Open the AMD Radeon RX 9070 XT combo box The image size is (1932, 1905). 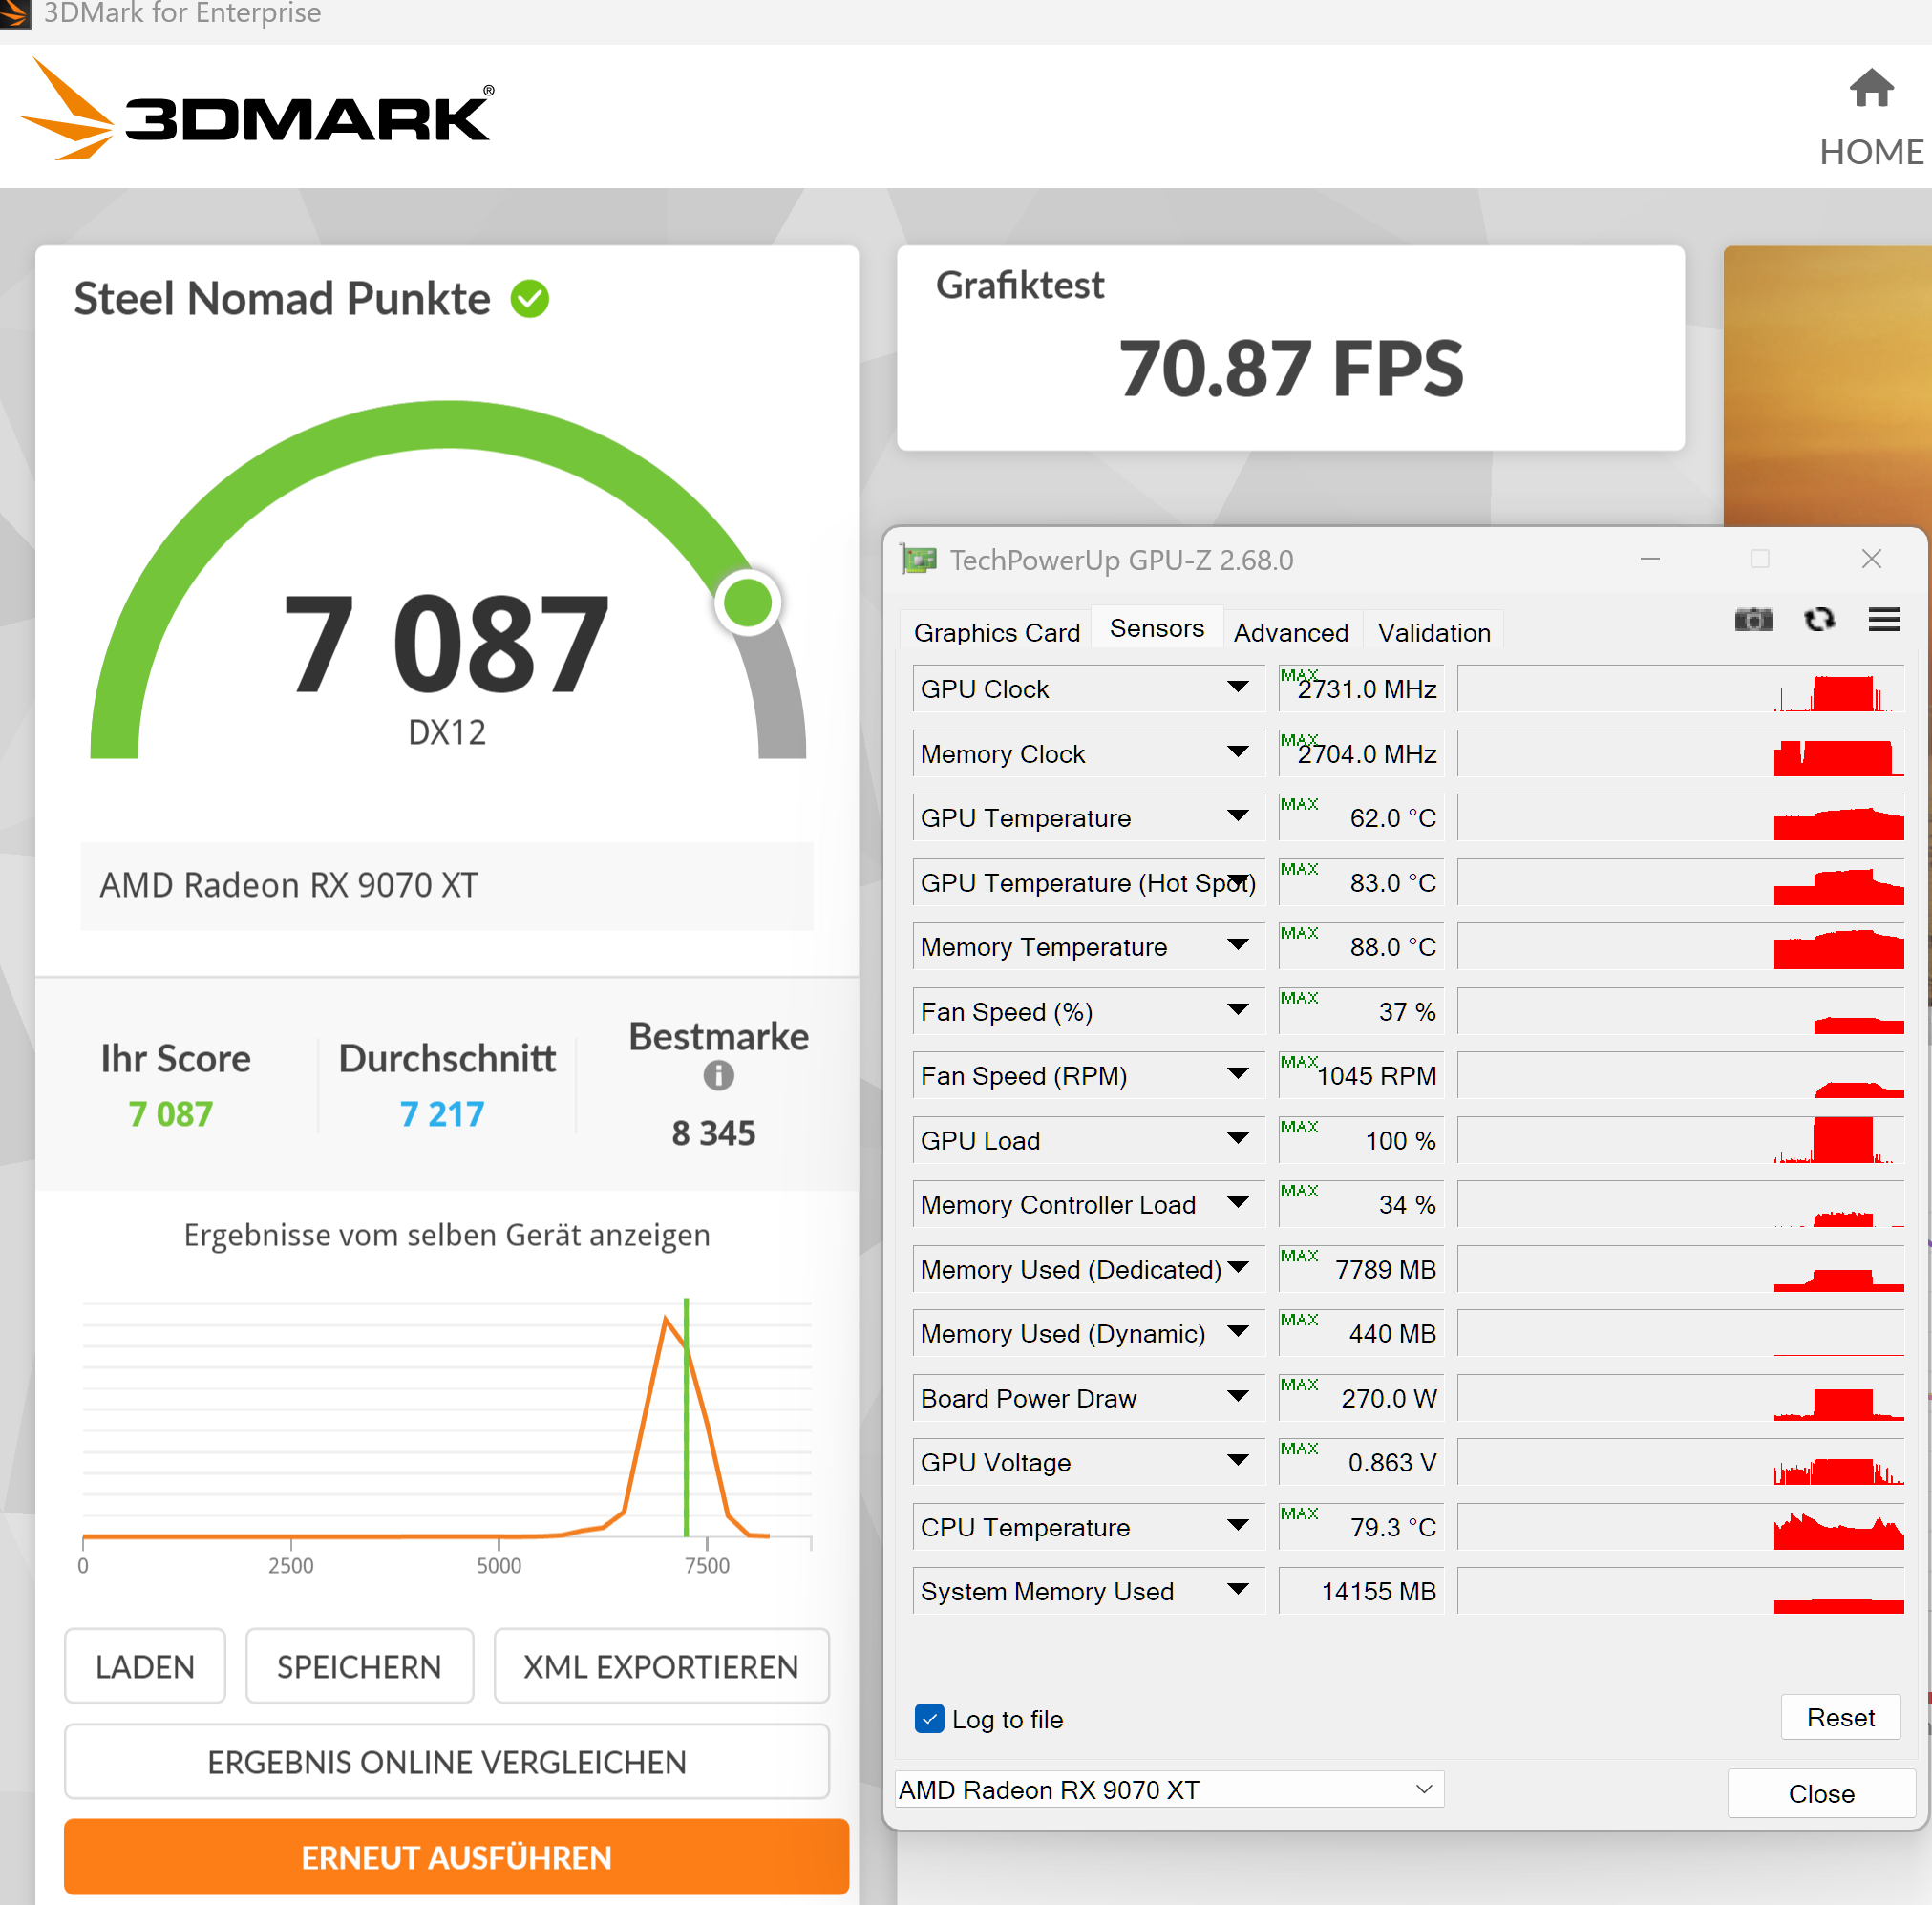[x=1168, y=1789]
